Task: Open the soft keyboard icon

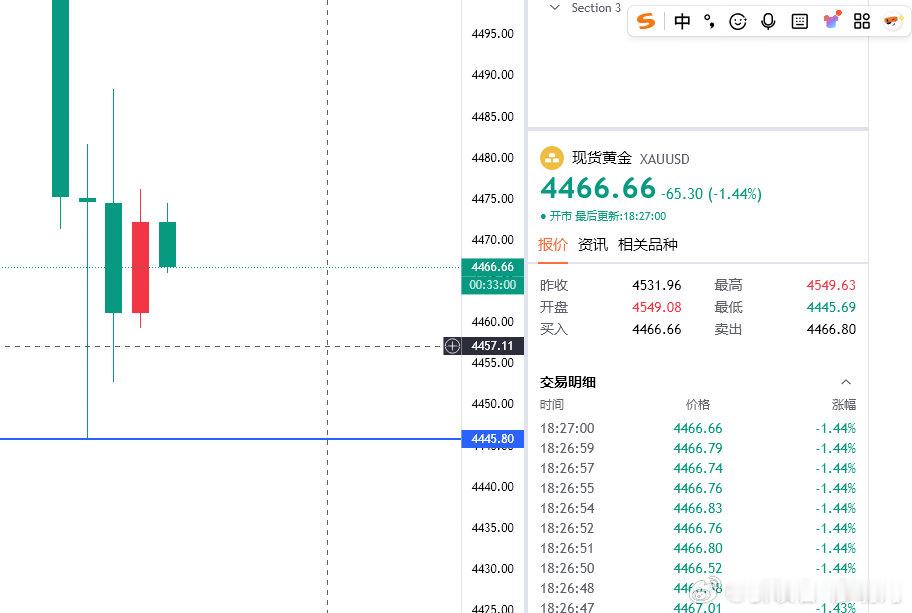Action: pos(799,21)
